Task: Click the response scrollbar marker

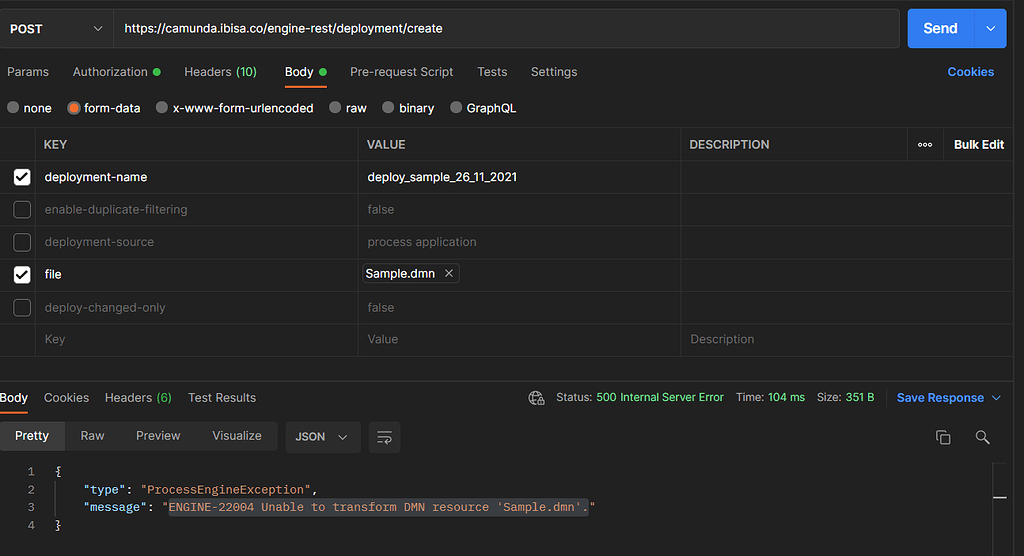Action: tap(999, 498)
